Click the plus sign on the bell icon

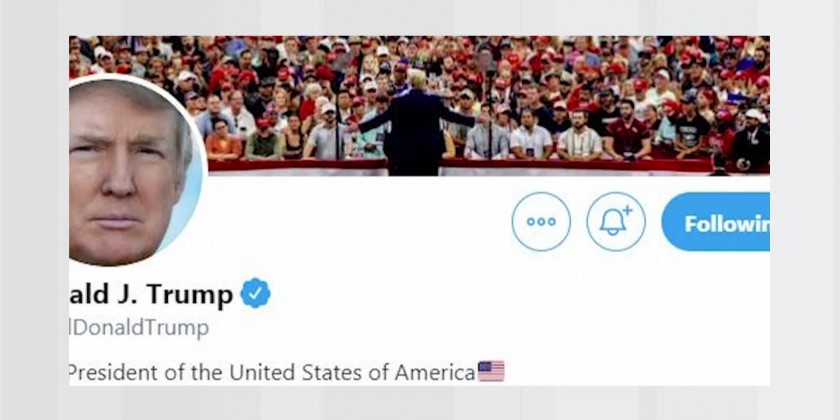(x=627, y=211)
